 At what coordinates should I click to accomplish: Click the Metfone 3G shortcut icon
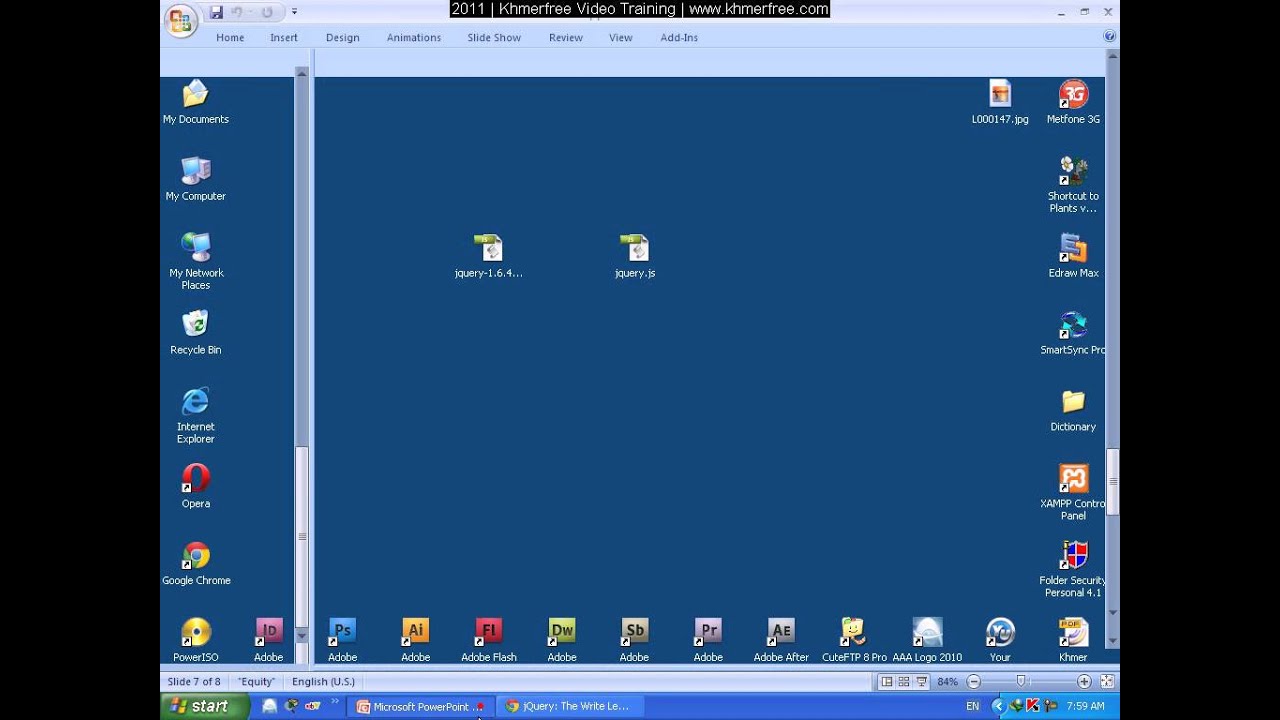point(1073,94)
